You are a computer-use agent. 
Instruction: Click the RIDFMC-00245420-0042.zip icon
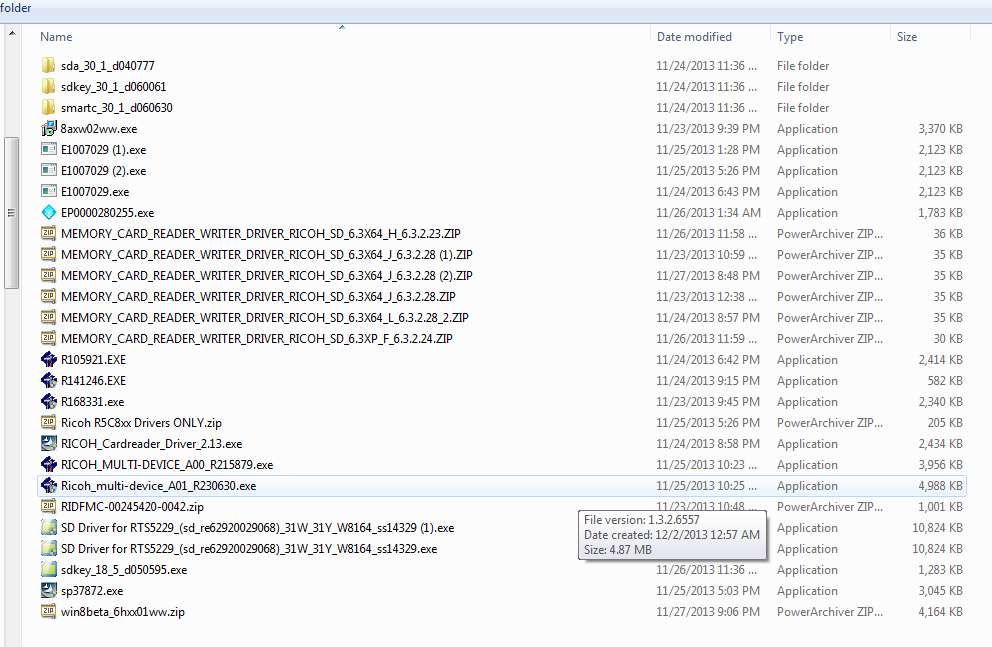point(49,506)
